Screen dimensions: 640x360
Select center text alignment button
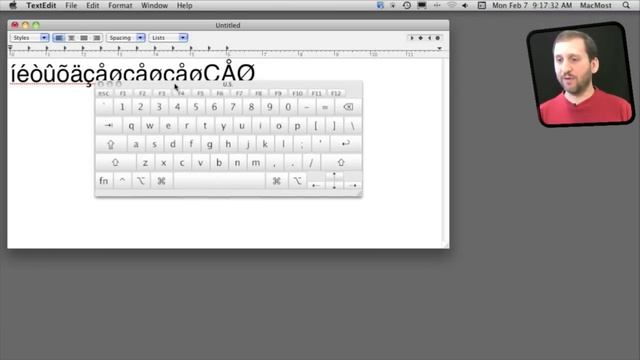point(71,38)
